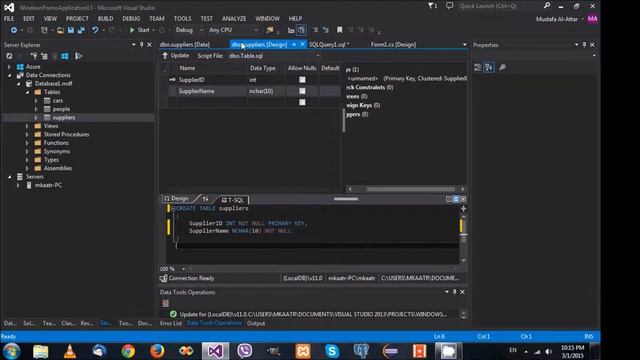
Task: Open the feedback speech bubble icon
Action: tap(449, 6)
